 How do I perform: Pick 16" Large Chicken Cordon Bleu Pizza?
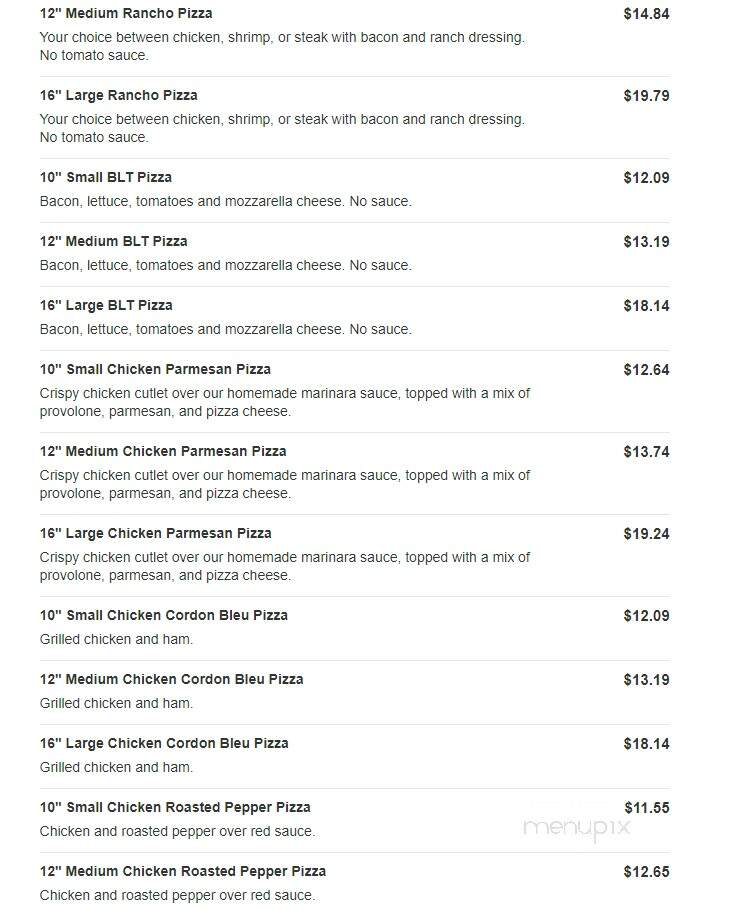(x=164, y=743)
